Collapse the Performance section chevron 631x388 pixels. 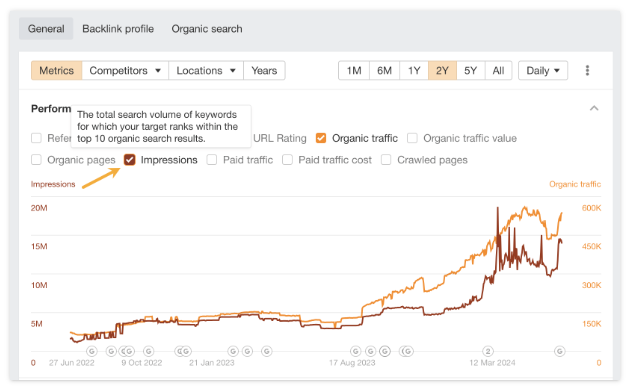click(x=594, y=108)
